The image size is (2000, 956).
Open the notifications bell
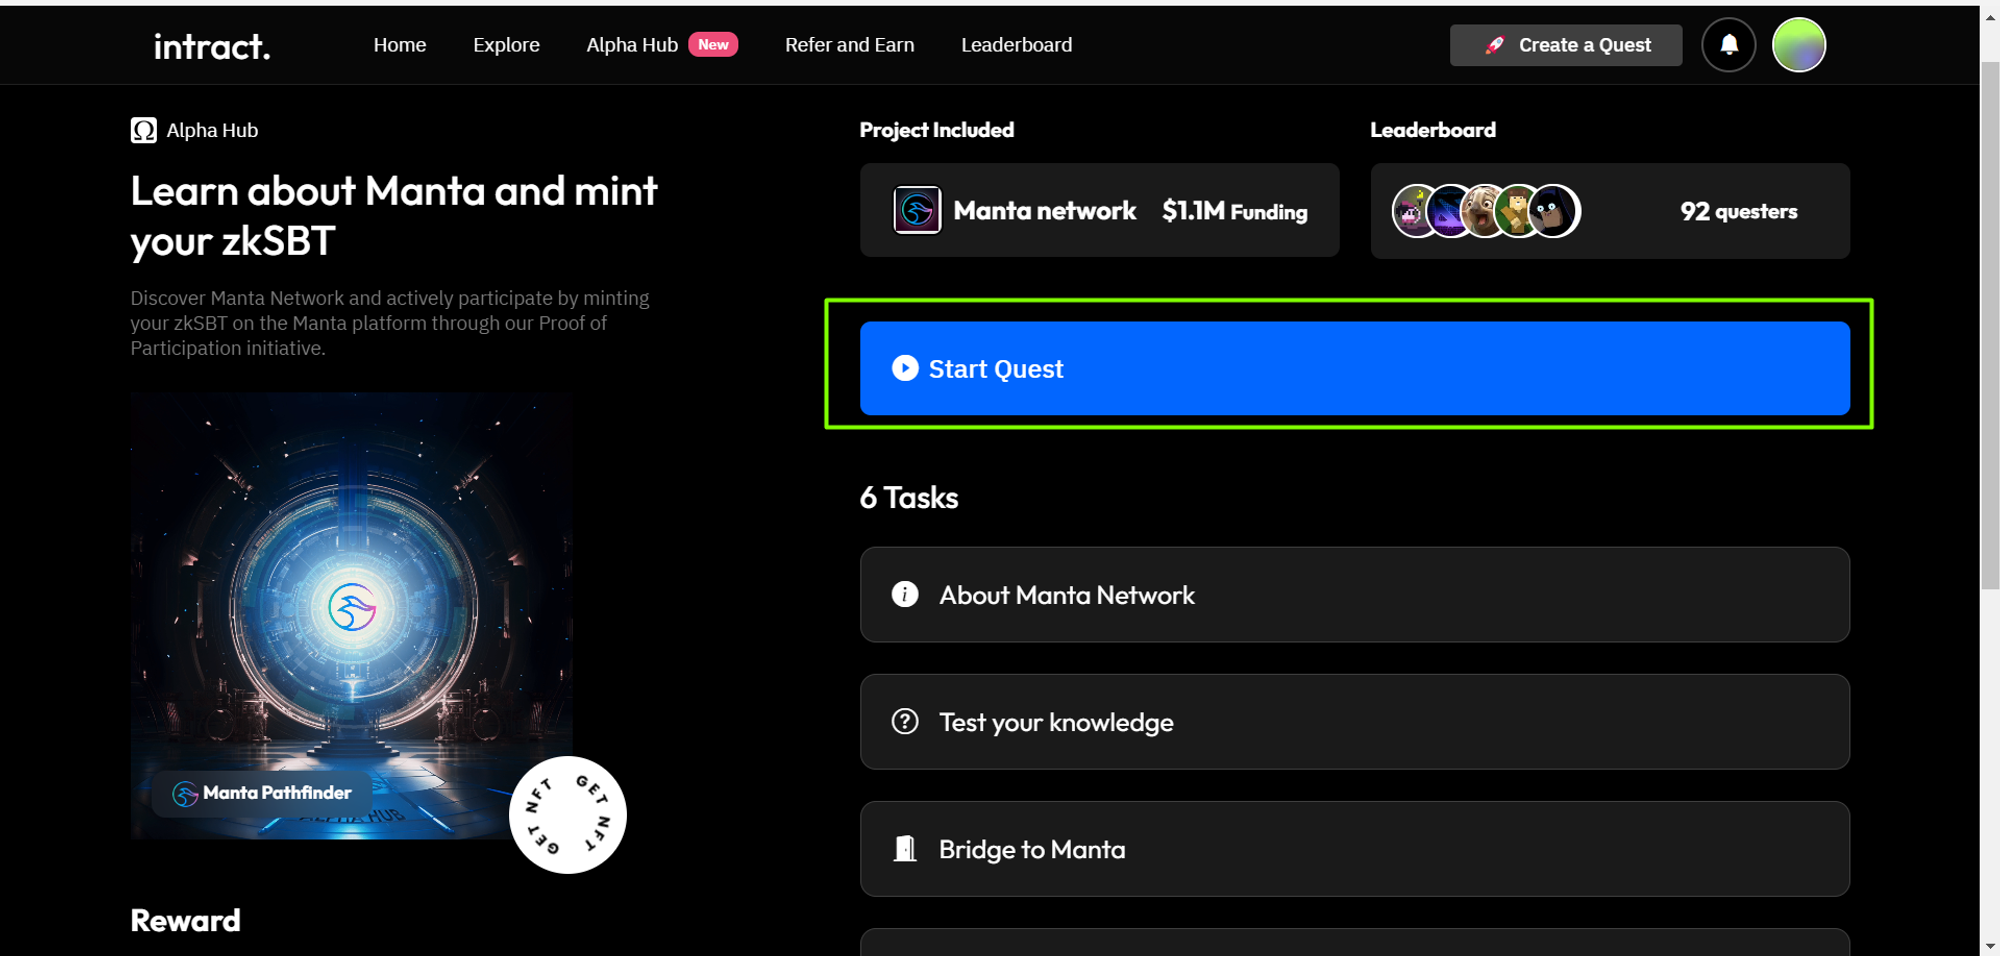click(1728, 45)
